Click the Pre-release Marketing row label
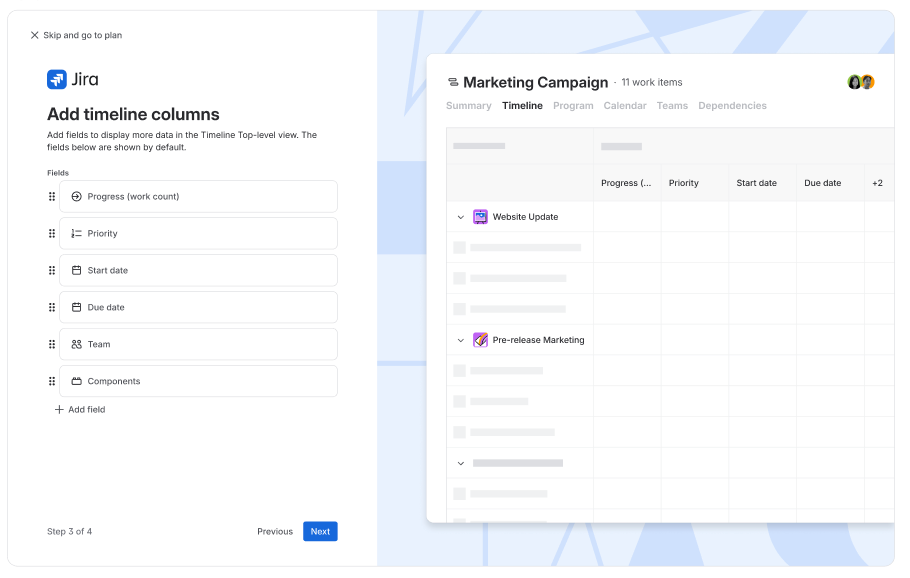 point(539,340)
